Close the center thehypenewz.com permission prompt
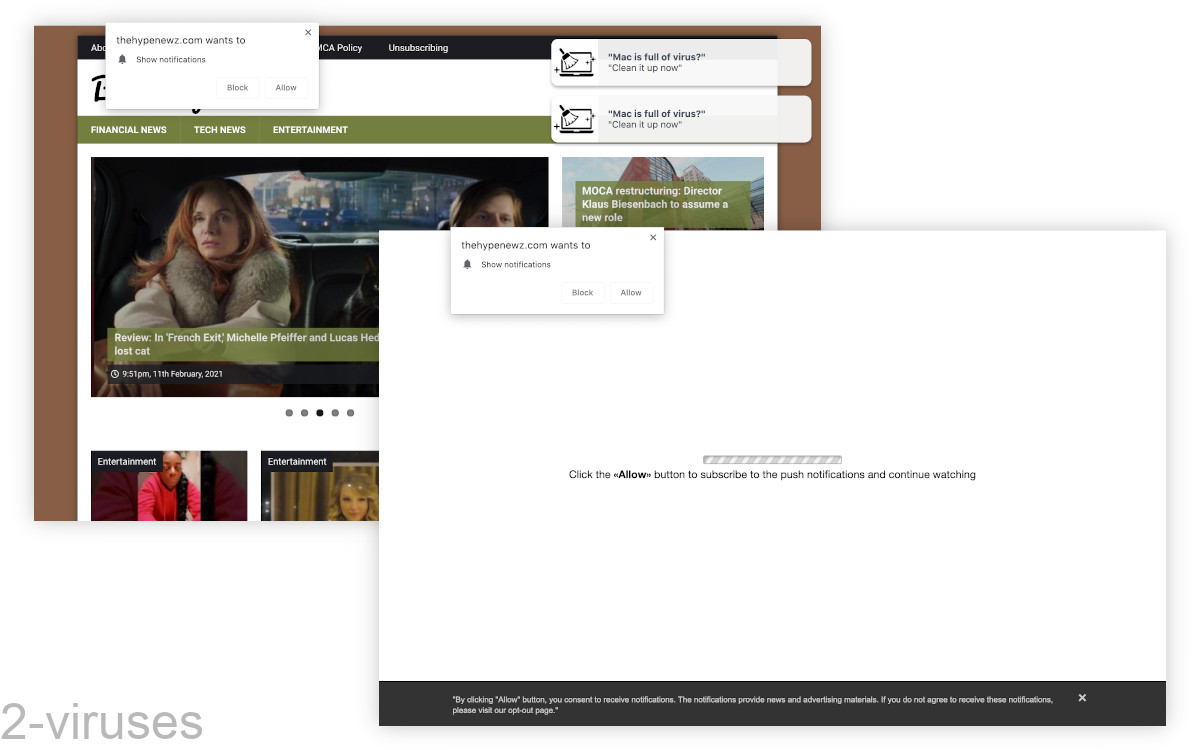The image size is (1200, 750). (653, 237)
